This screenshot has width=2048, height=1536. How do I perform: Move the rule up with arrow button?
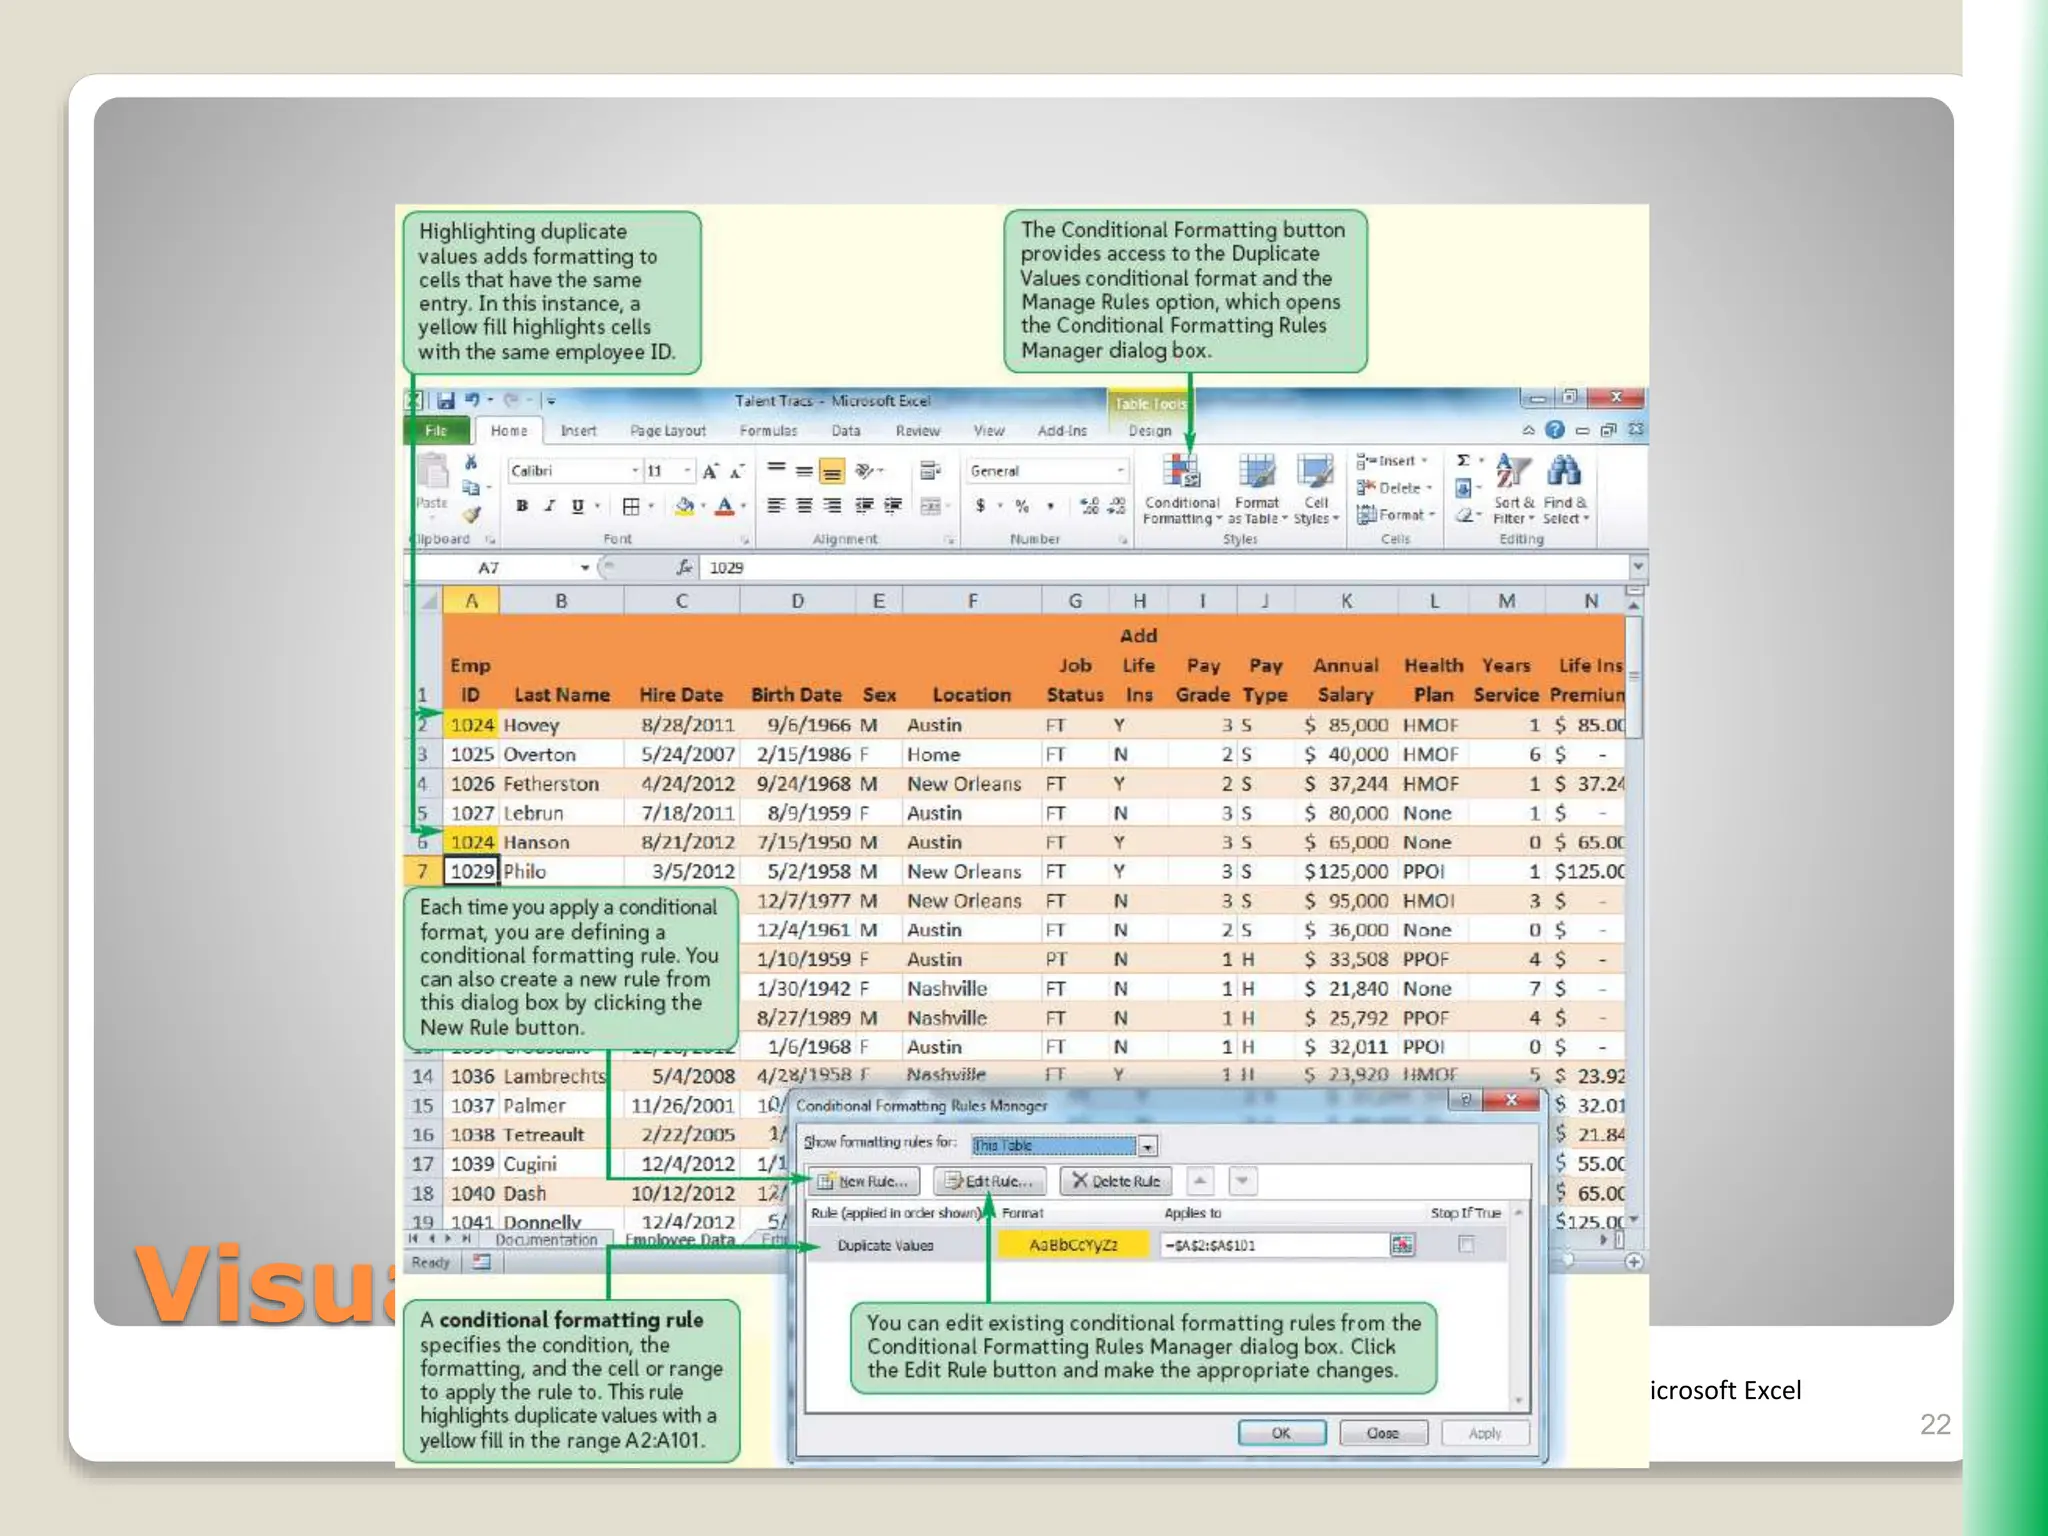[1200, 1181]
